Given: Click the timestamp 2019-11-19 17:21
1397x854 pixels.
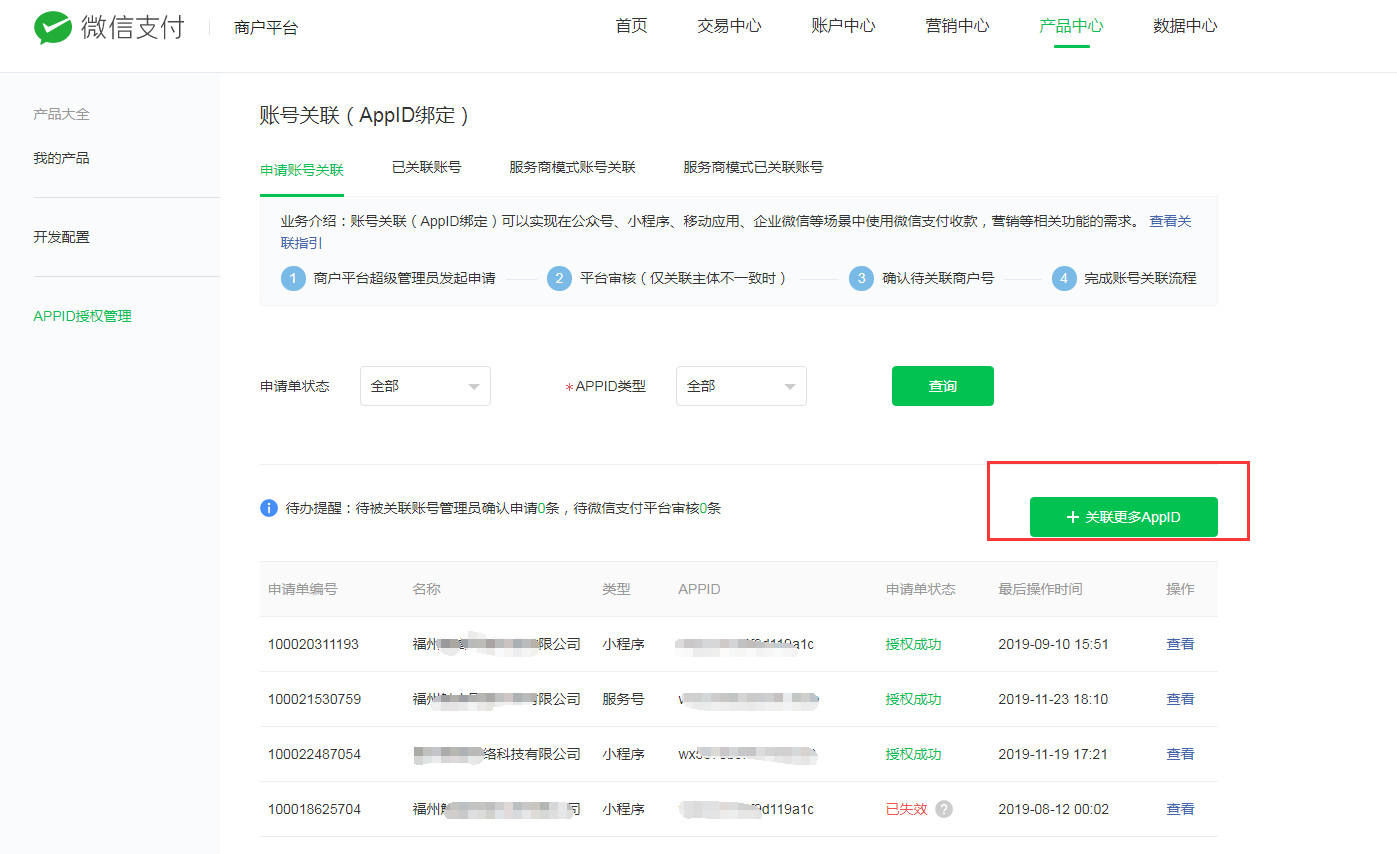Looking at the screenshot, I should tap(1053, 754).
